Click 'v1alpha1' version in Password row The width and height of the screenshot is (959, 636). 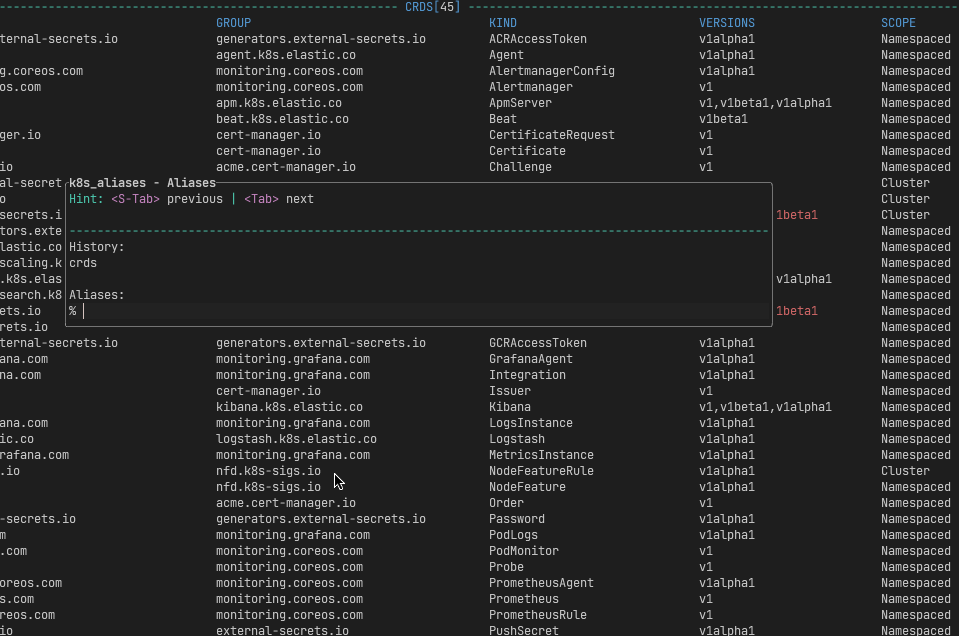point(727,519)
